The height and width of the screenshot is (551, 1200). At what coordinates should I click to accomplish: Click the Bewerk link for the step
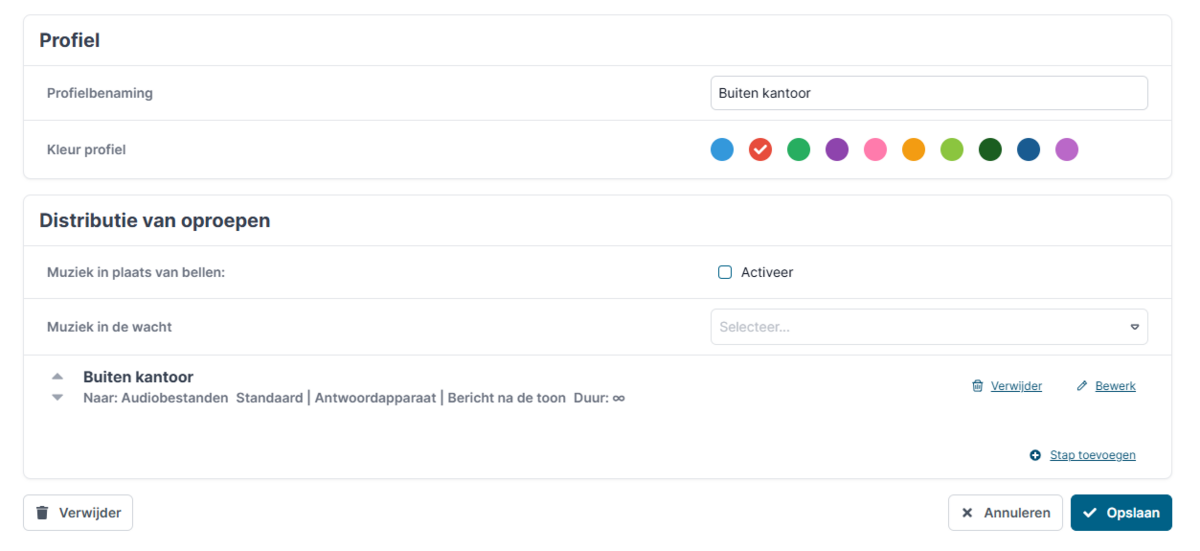1115,386
